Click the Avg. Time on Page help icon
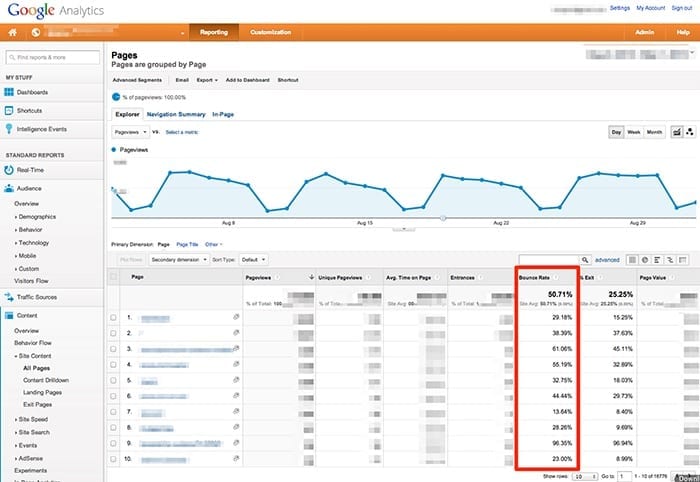The width and height of the screenshot is (700, 482). [437, 278]
